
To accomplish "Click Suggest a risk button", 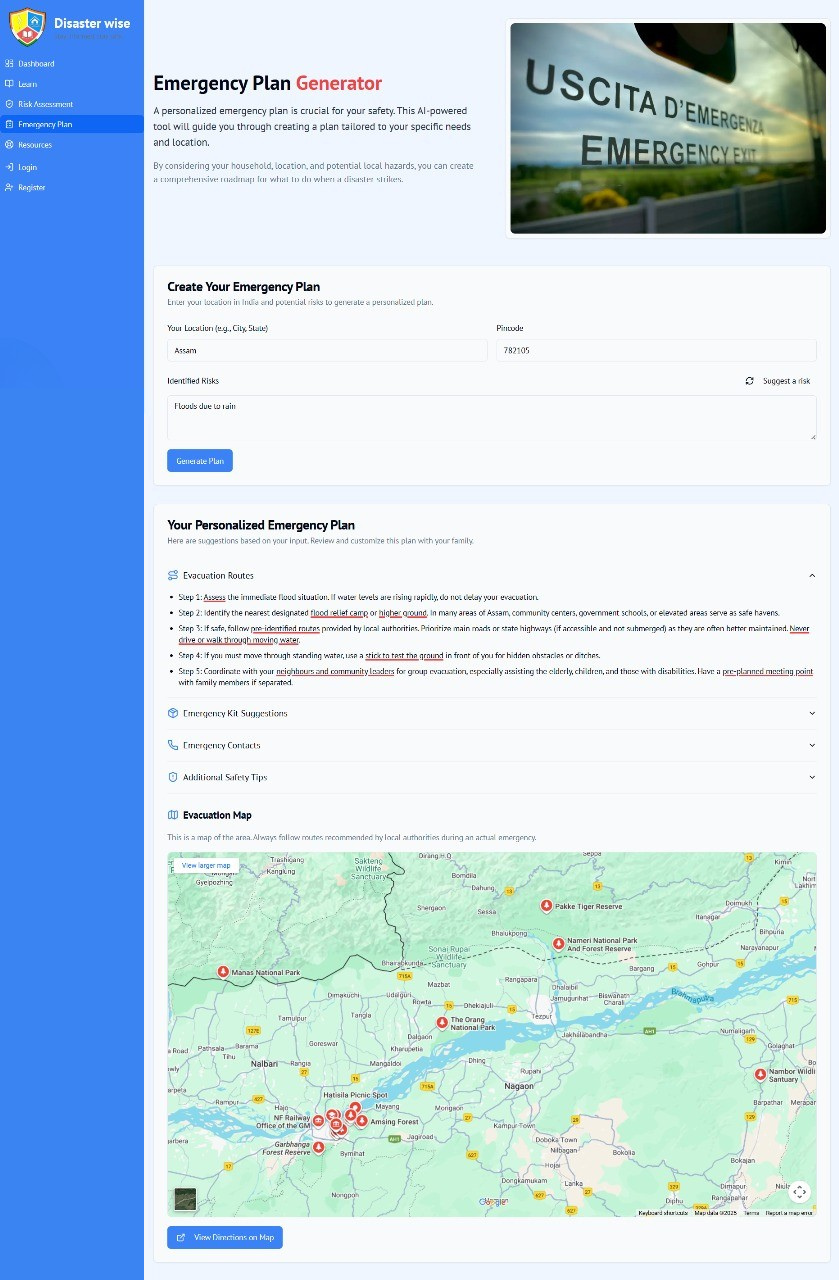I will [778, 381].
